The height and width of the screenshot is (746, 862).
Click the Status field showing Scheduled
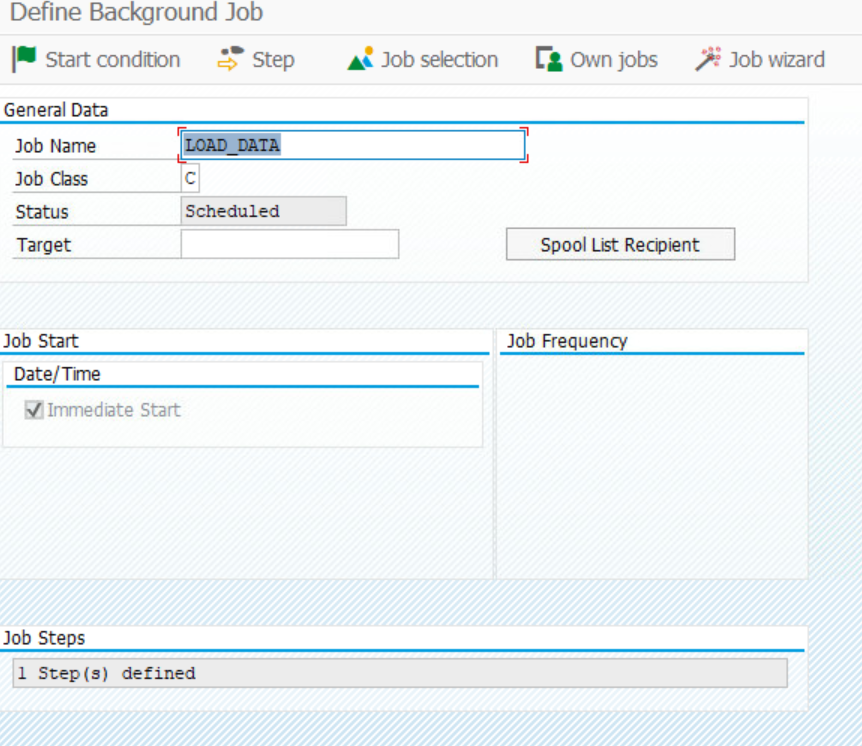point(264,211)
